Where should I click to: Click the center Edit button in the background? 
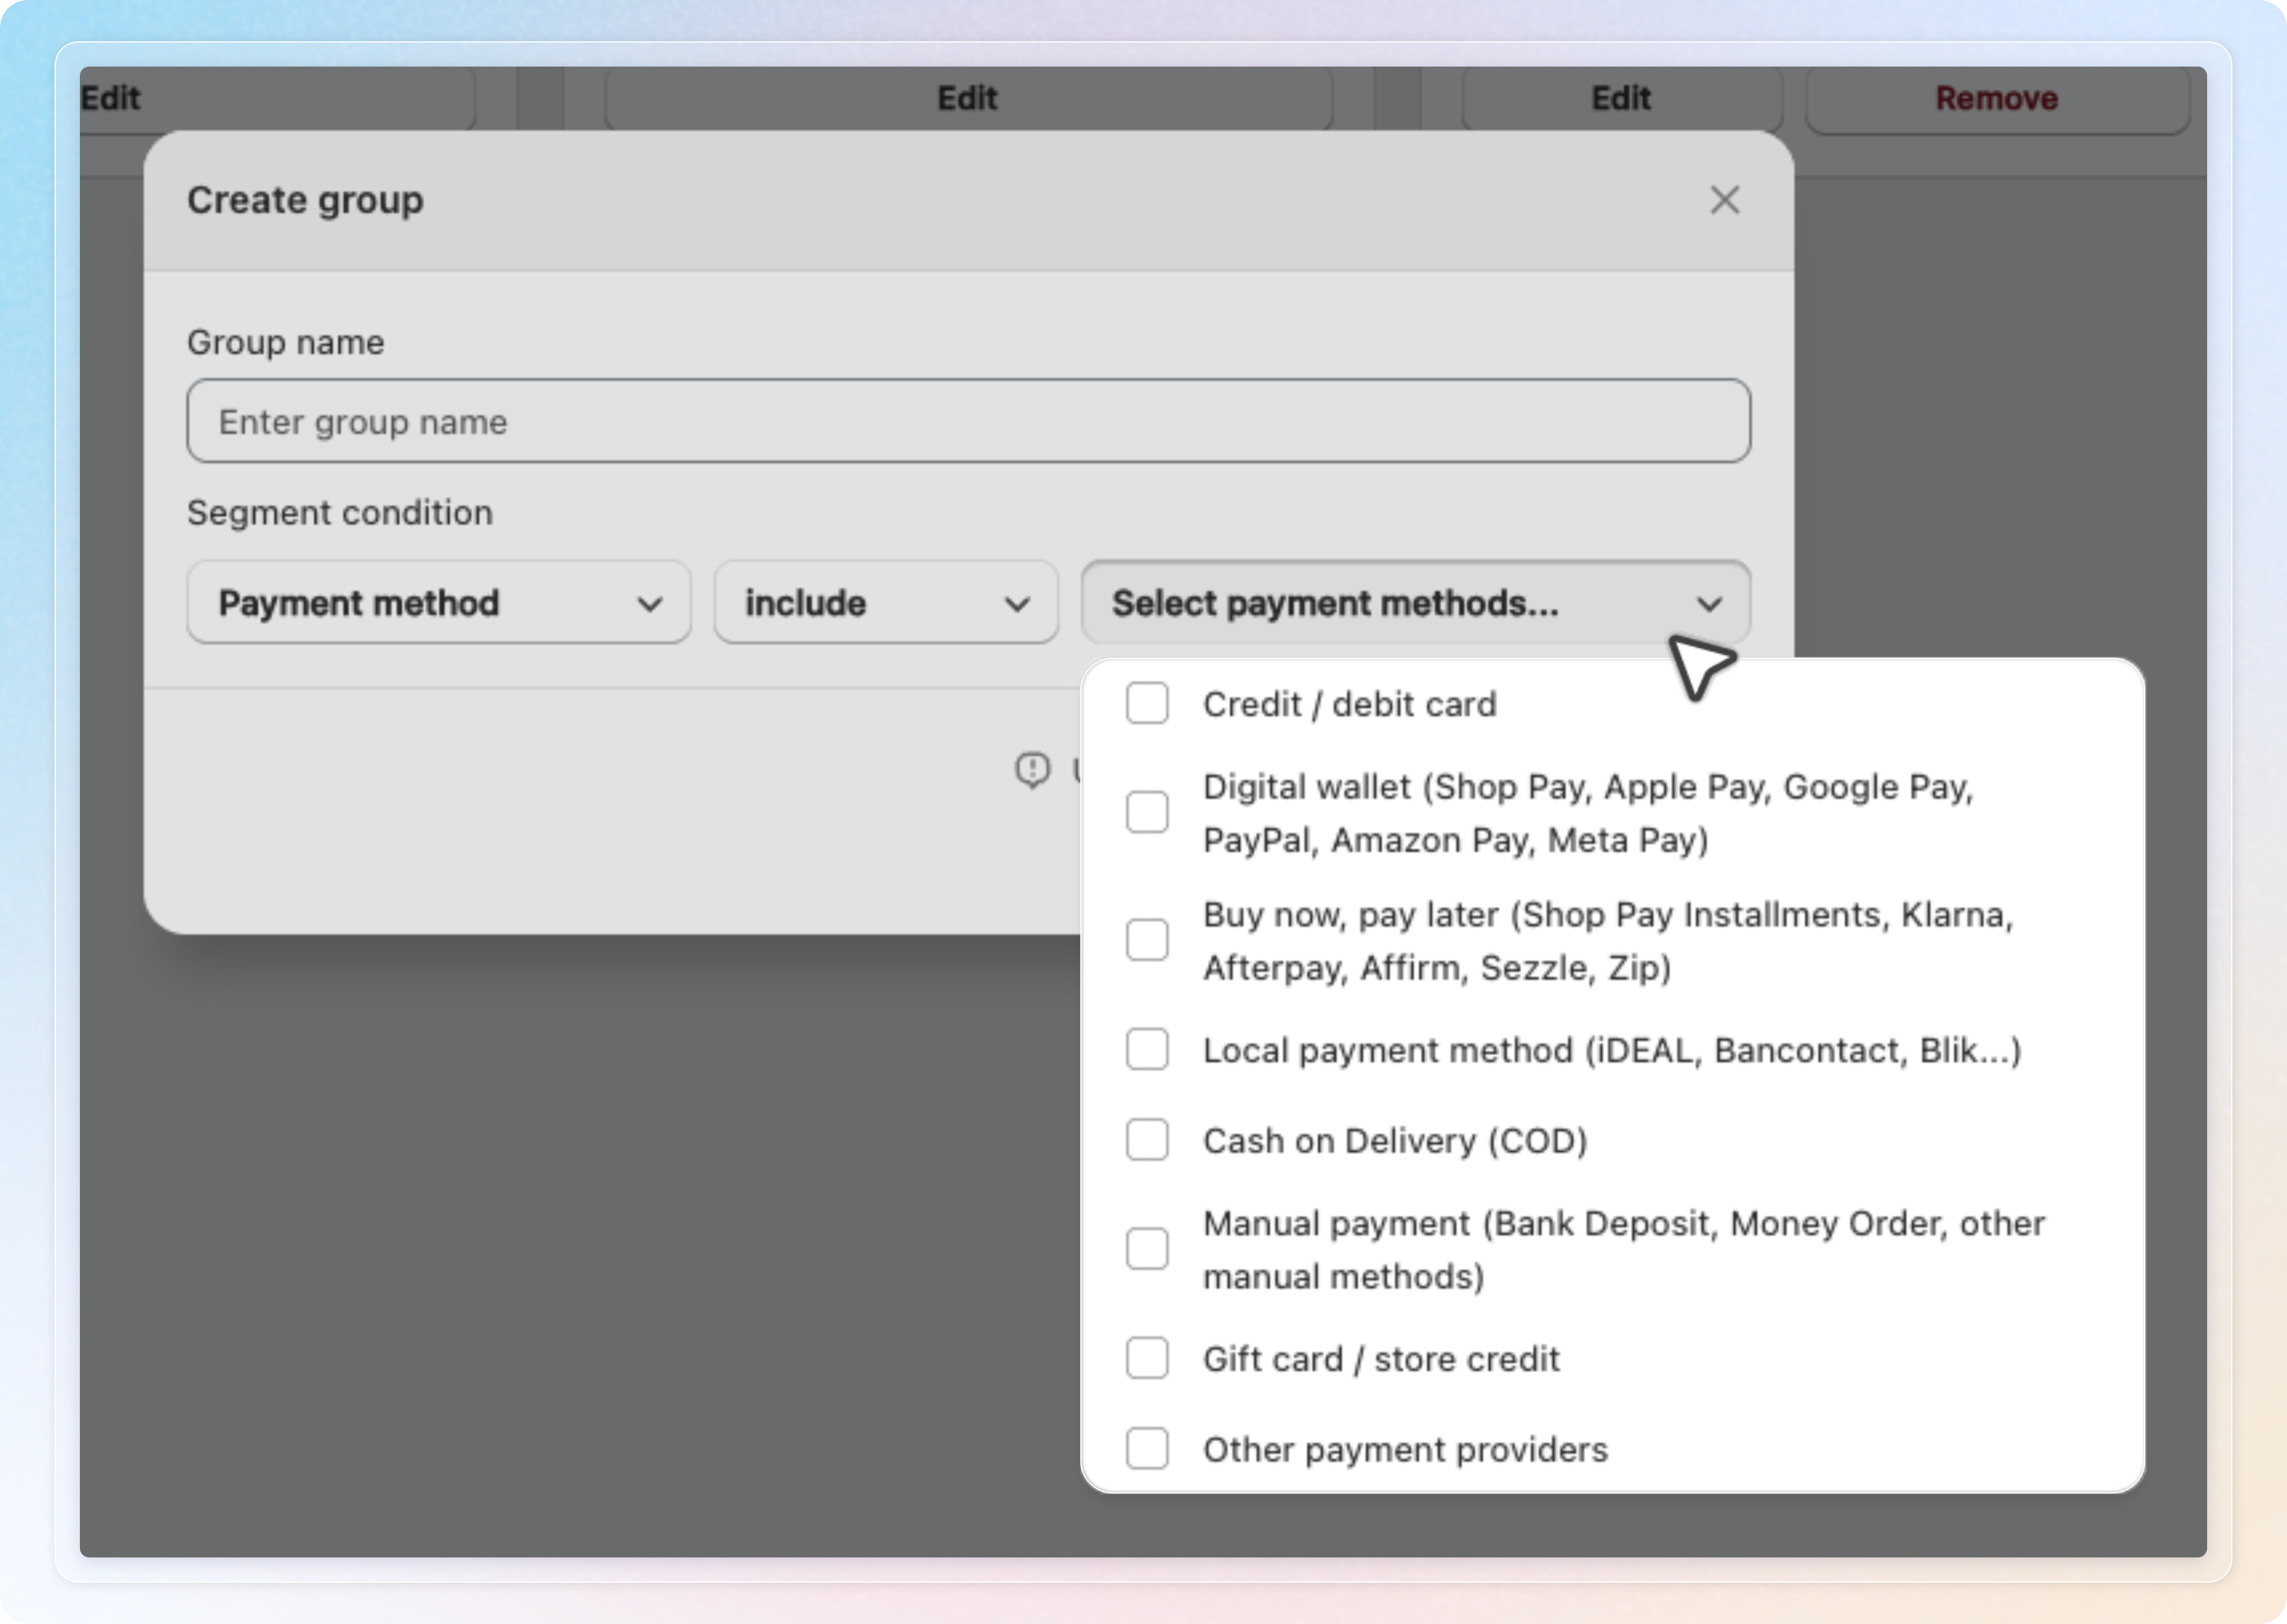[967, 98]
